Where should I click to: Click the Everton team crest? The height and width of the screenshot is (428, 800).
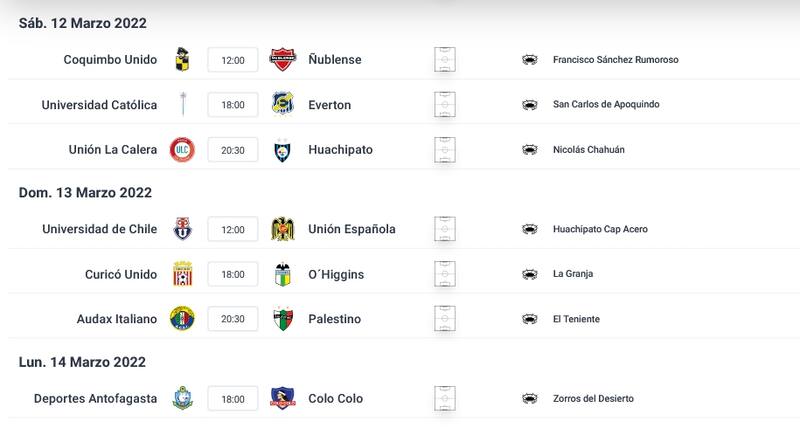[283, 104]
